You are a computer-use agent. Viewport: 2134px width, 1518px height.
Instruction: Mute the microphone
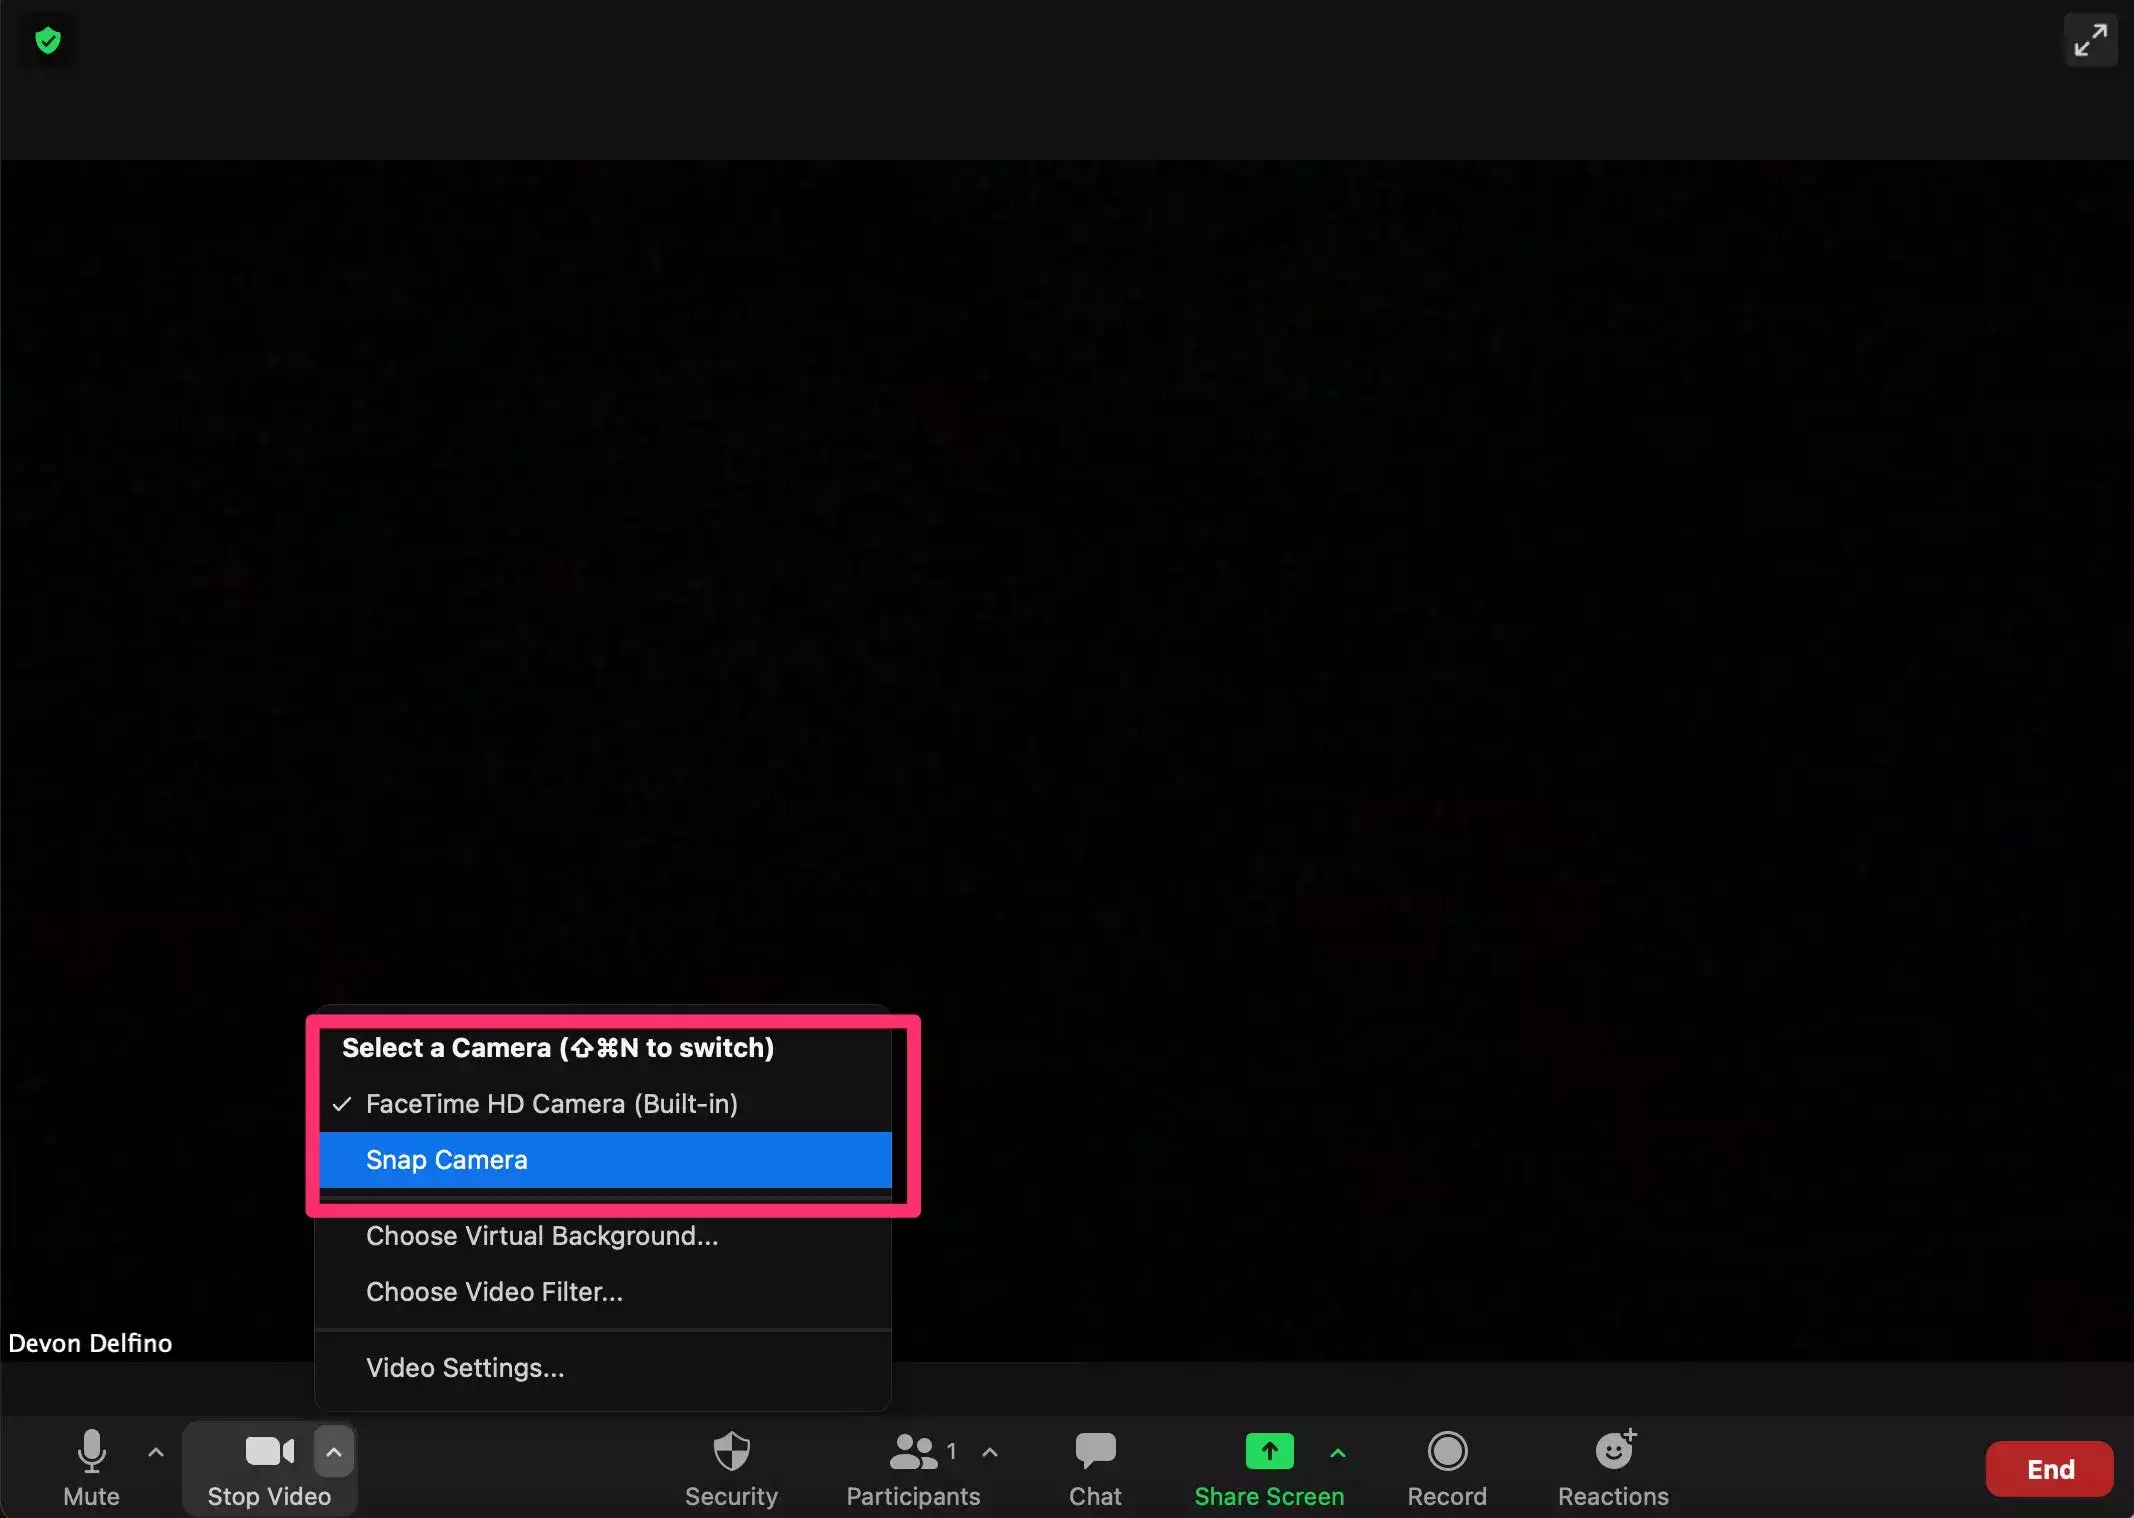[91, 1467]
